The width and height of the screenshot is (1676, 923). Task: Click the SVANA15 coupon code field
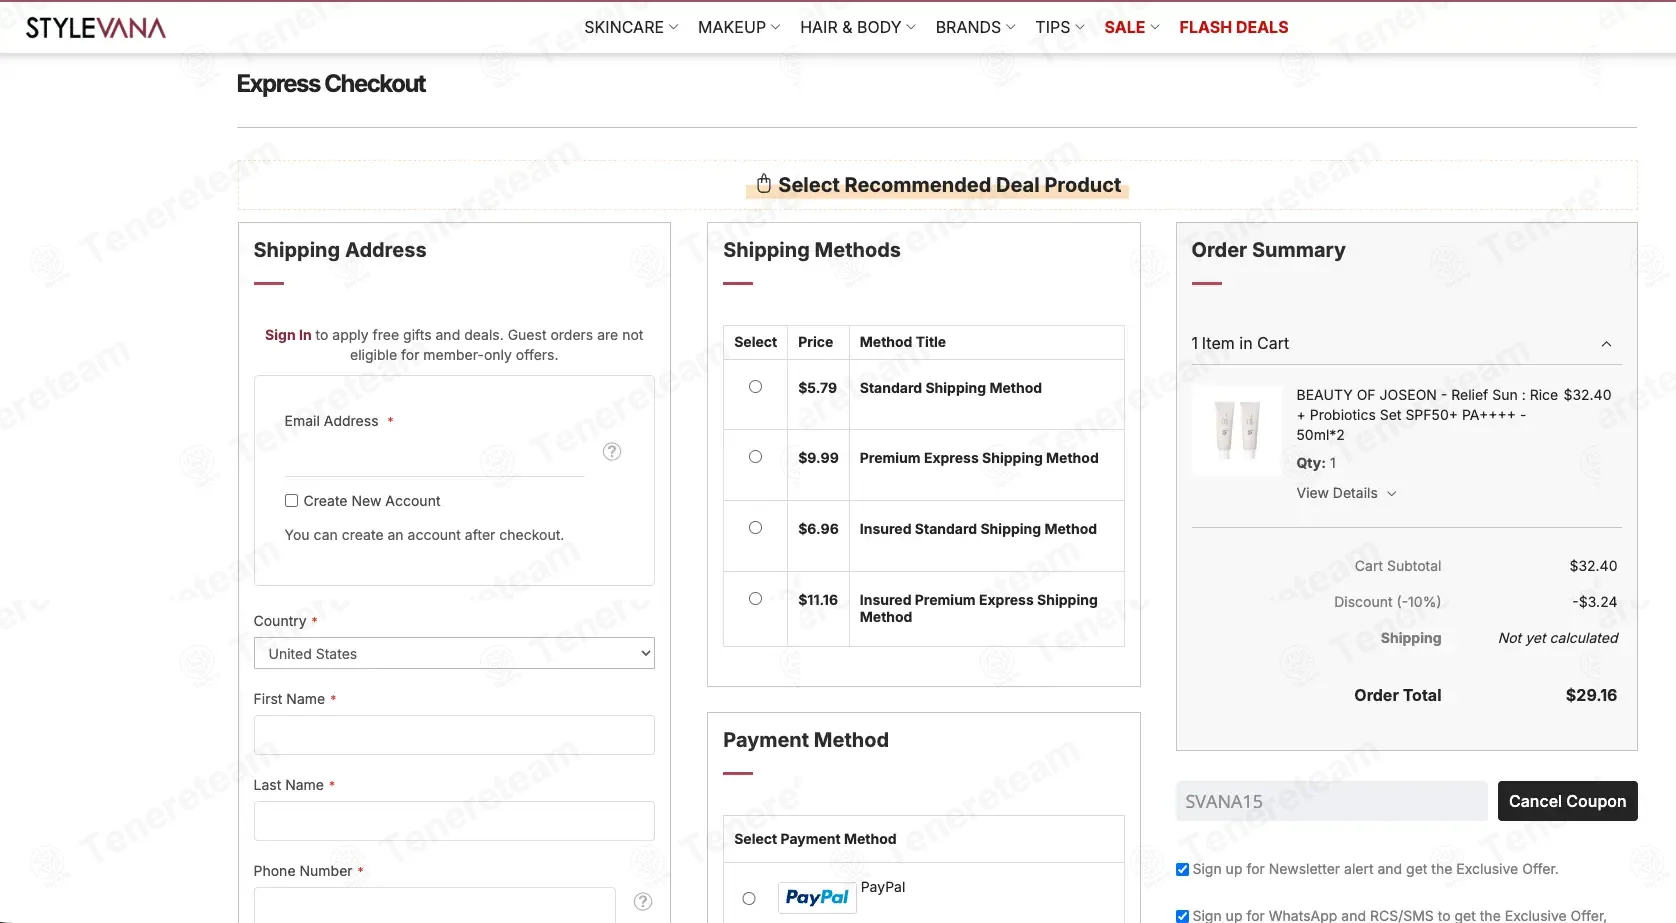tap(1332, 801)
